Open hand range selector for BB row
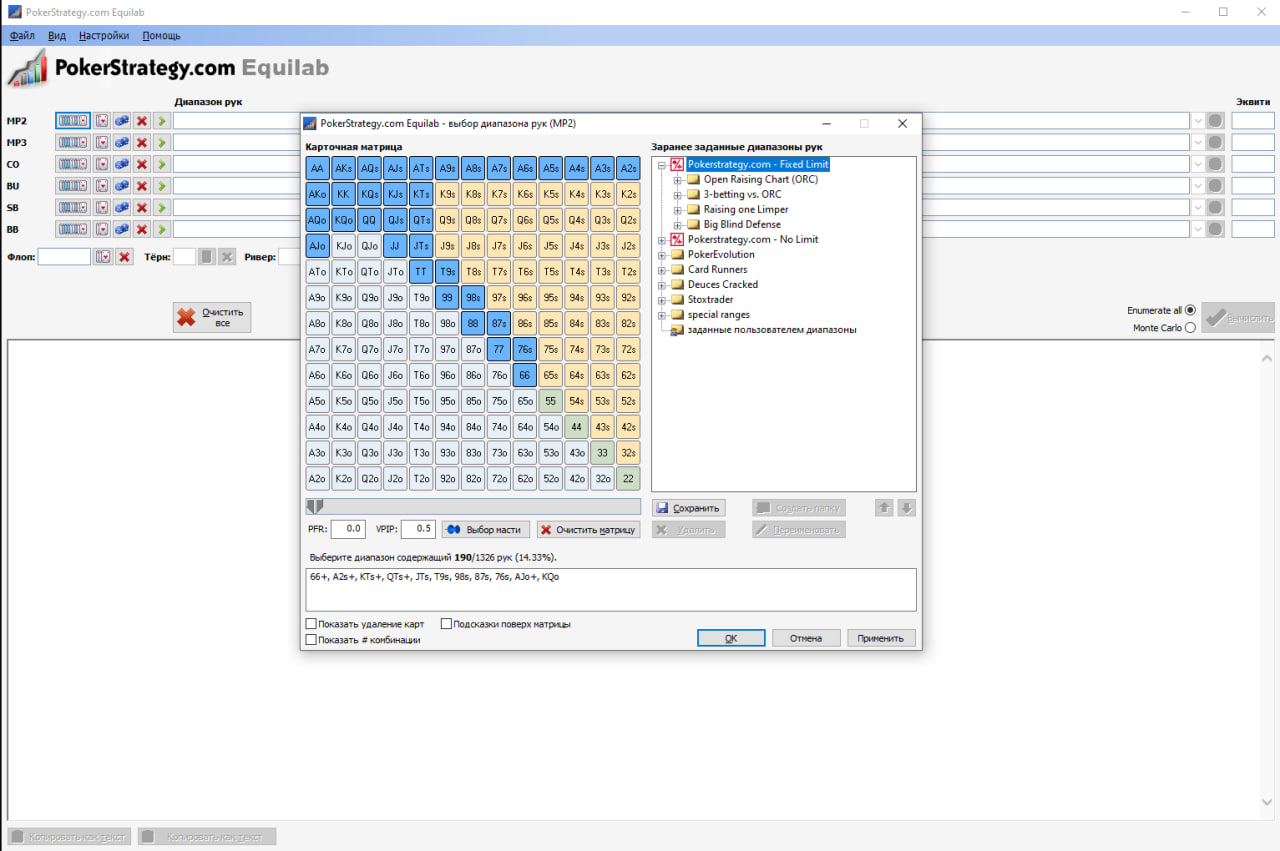1280x851 pixels. tap(73, 229)
